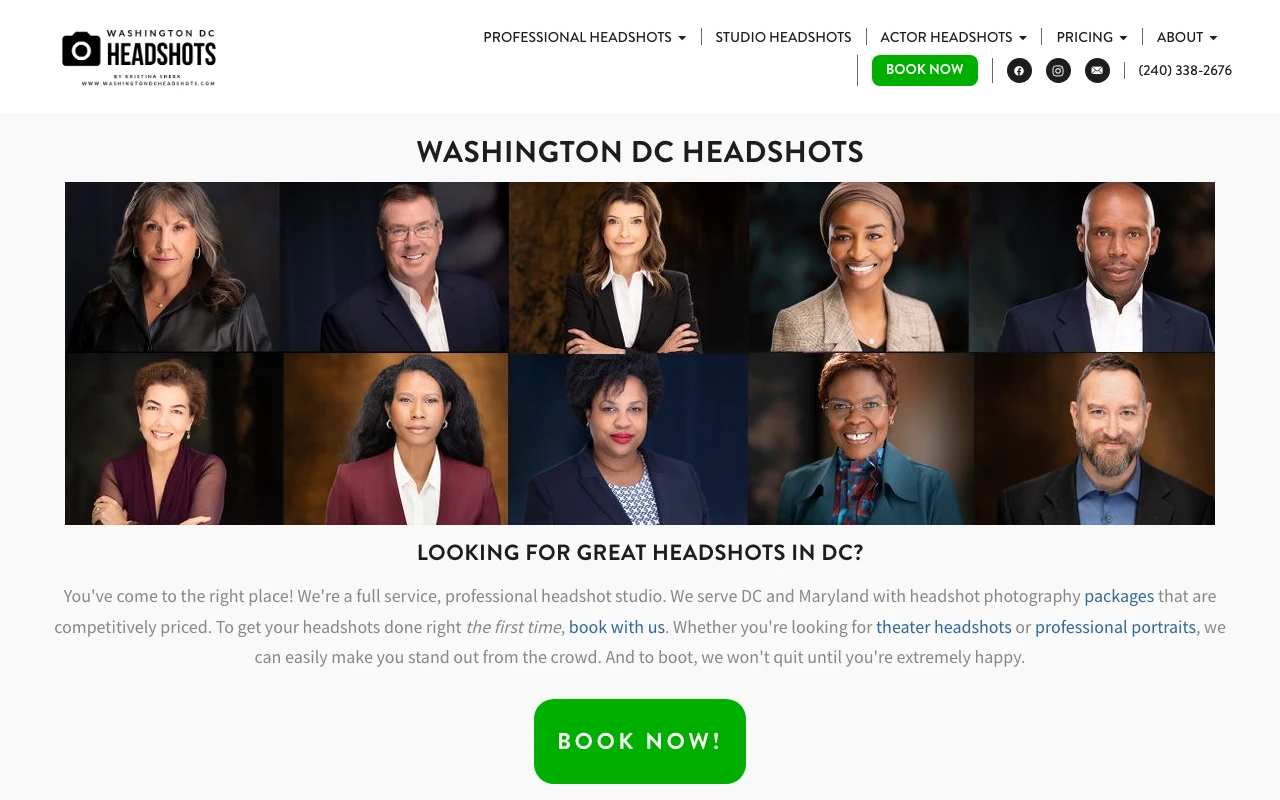Expand the Actor Headshots dropdown arrow
Image resolution: width=1280 pixels, height=800 pixels.
pos(1022,38)
